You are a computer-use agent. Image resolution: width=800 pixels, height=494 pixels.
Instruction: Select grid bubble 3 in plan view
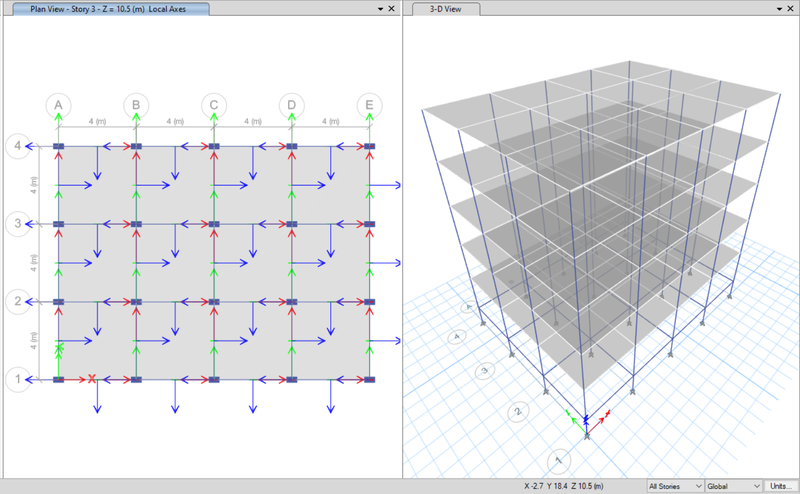18,224
